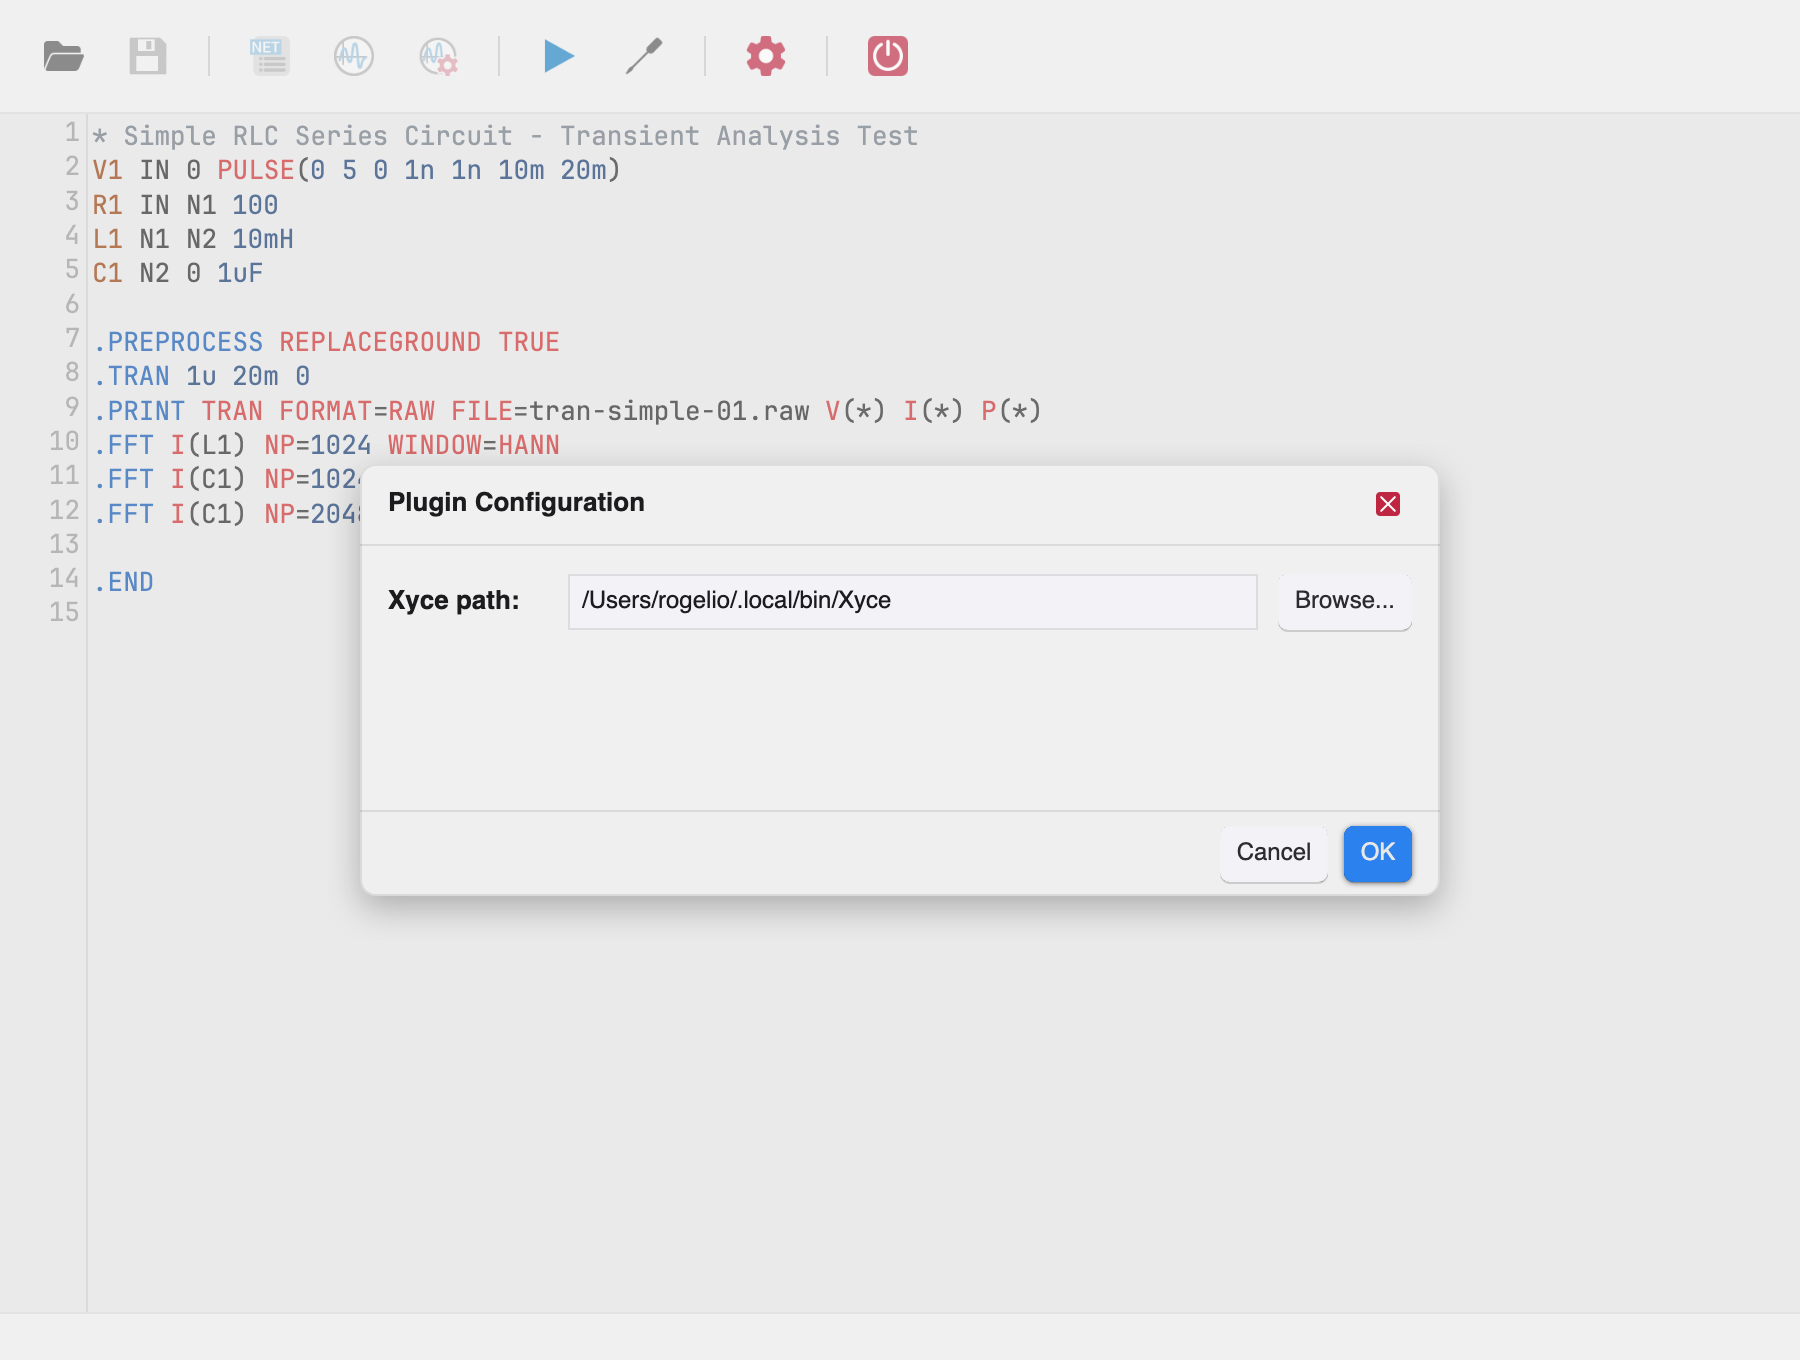This screenshot has width=1800, height=1360.
Task: Click the line "R1 IN N1 100"
Action: pos(186,205)
